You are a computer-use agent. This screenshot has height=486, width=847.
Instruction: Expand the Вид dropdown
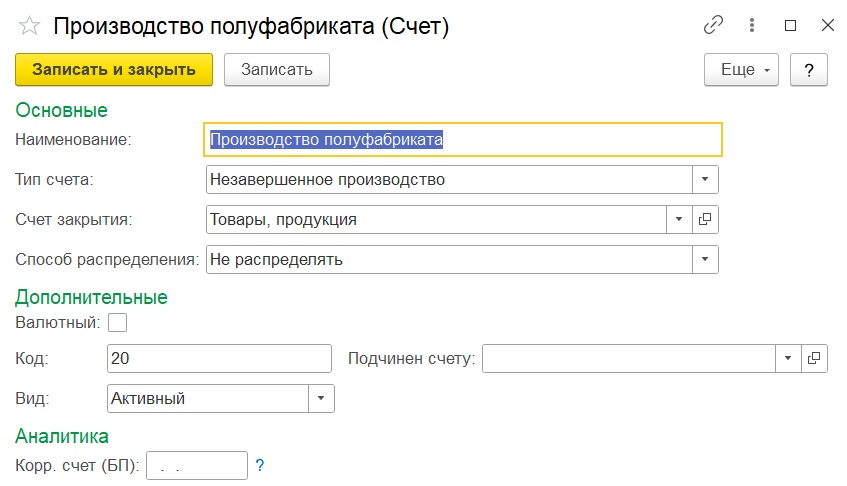click(x=321, y=398)
